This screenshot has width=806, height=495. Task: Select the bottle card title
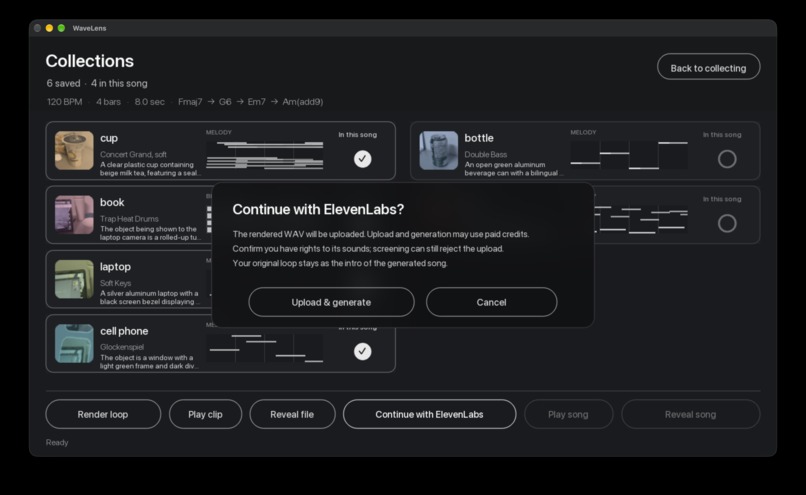tap(479, 138)
